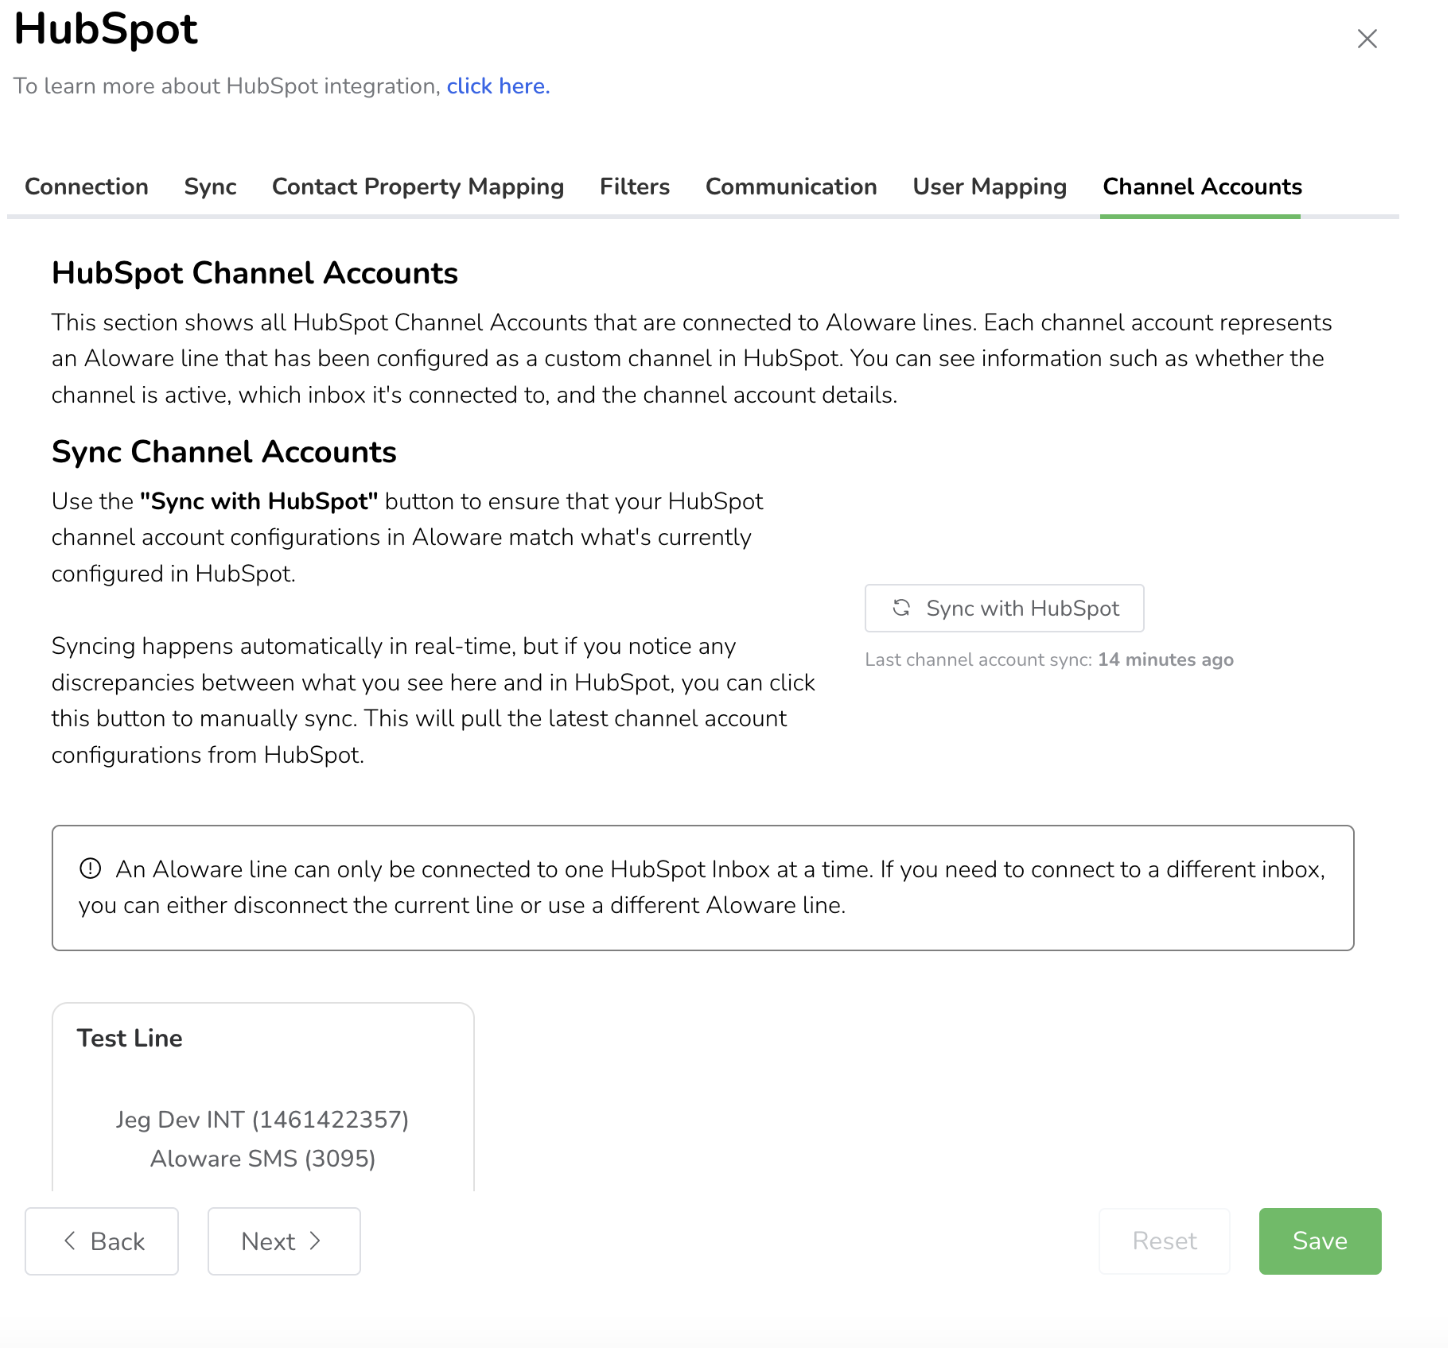
Task: Select the Channel Accounts tab
Action: click(x=1202, y=187)
